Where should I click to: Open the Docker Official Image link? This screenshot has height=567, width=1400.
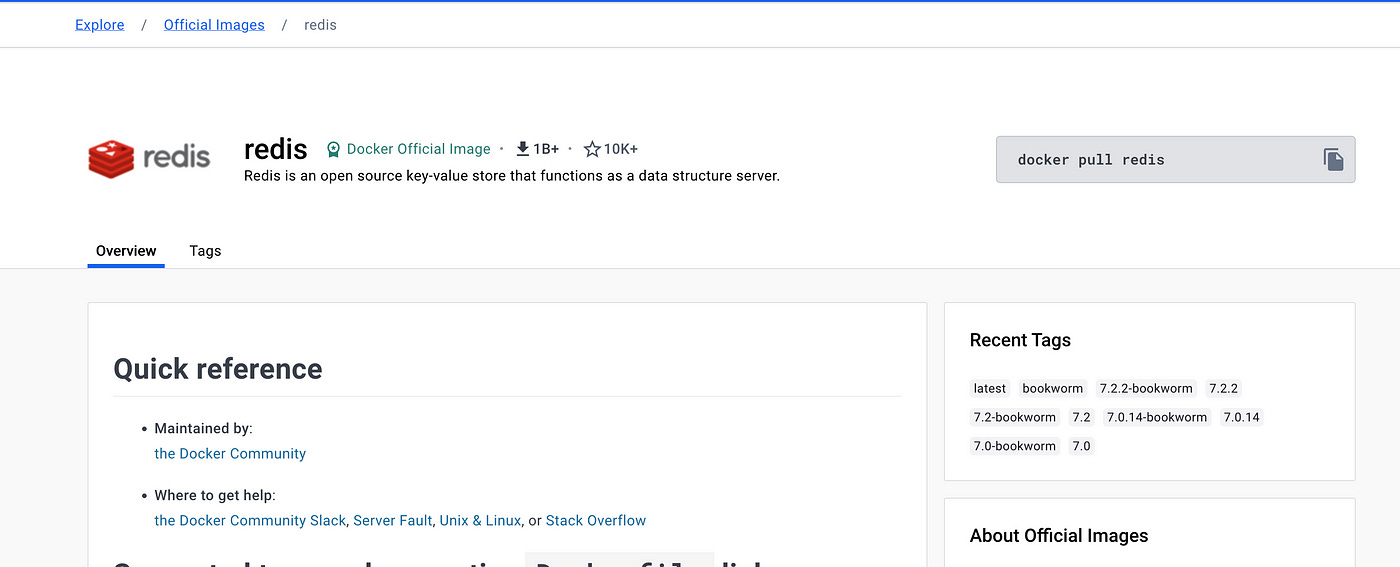pyautogui.click(x=418, y=149)
